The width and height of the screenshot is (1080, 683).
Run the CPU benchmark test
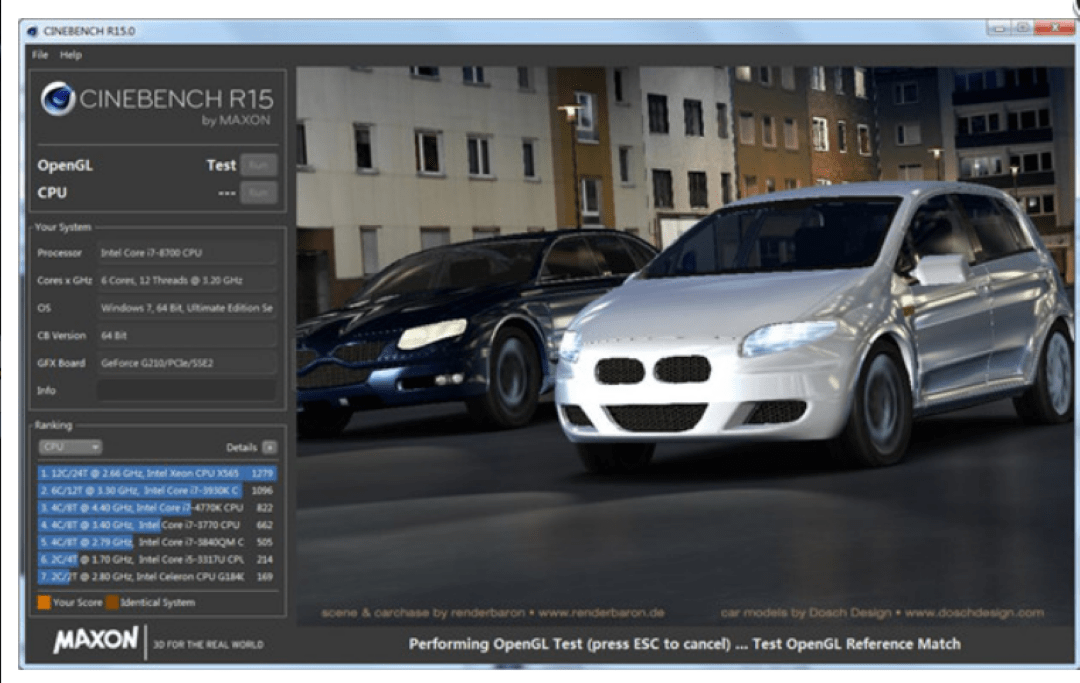pyautogui.click(x=258, y=192)
